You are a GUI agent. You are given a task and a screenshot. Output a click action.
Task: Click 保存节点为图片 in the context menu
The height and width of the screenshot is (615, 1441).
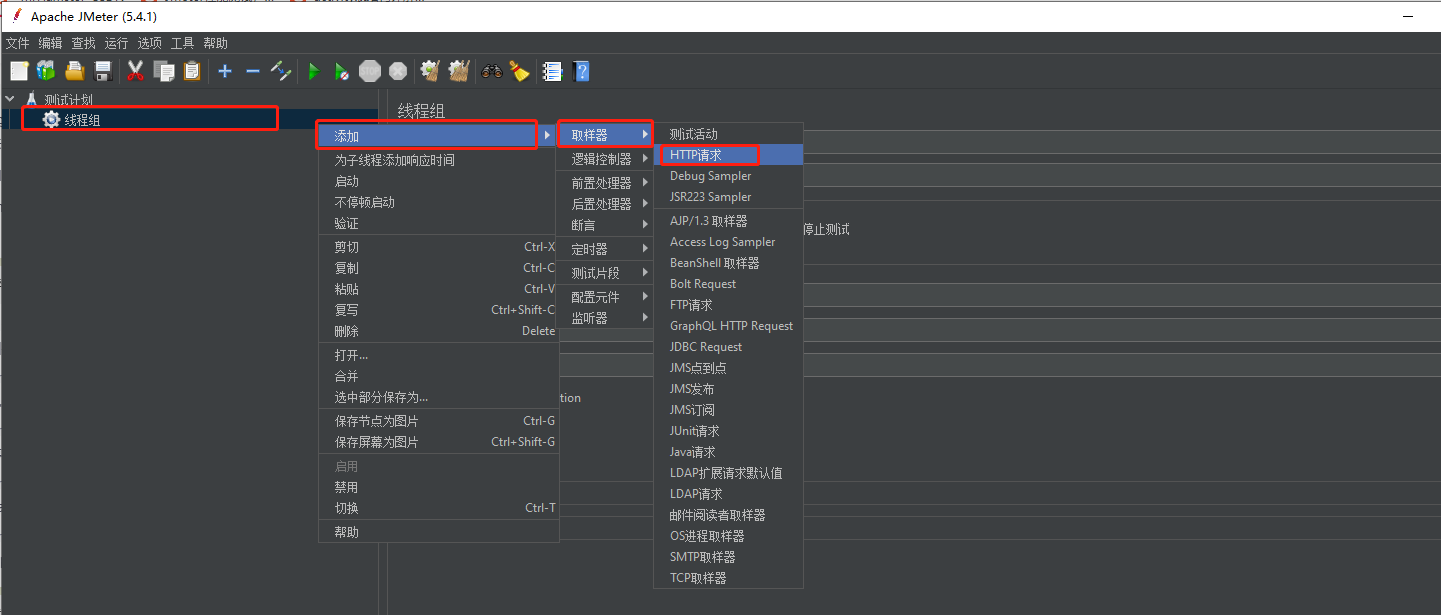(x=438, y=421)
